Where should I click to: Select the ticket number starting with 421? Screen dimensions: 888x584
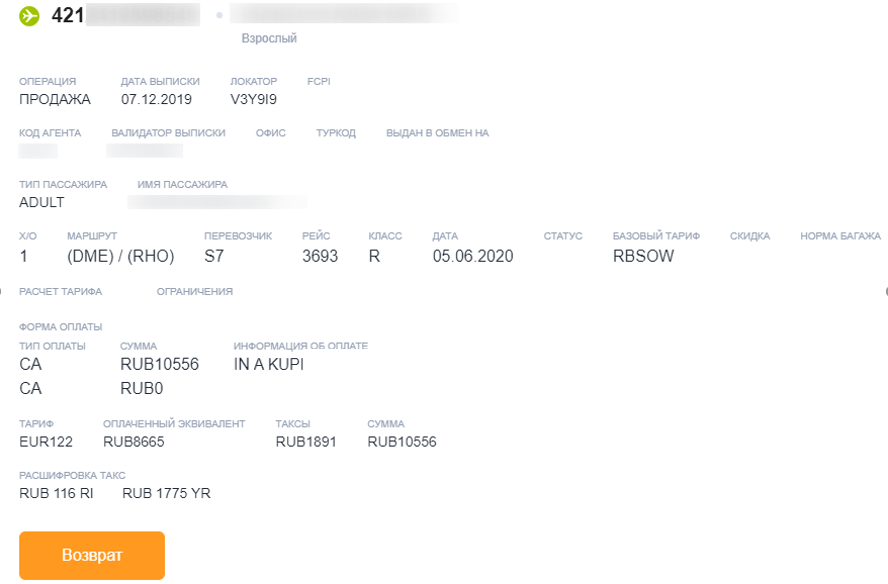[x=125, y=15]
